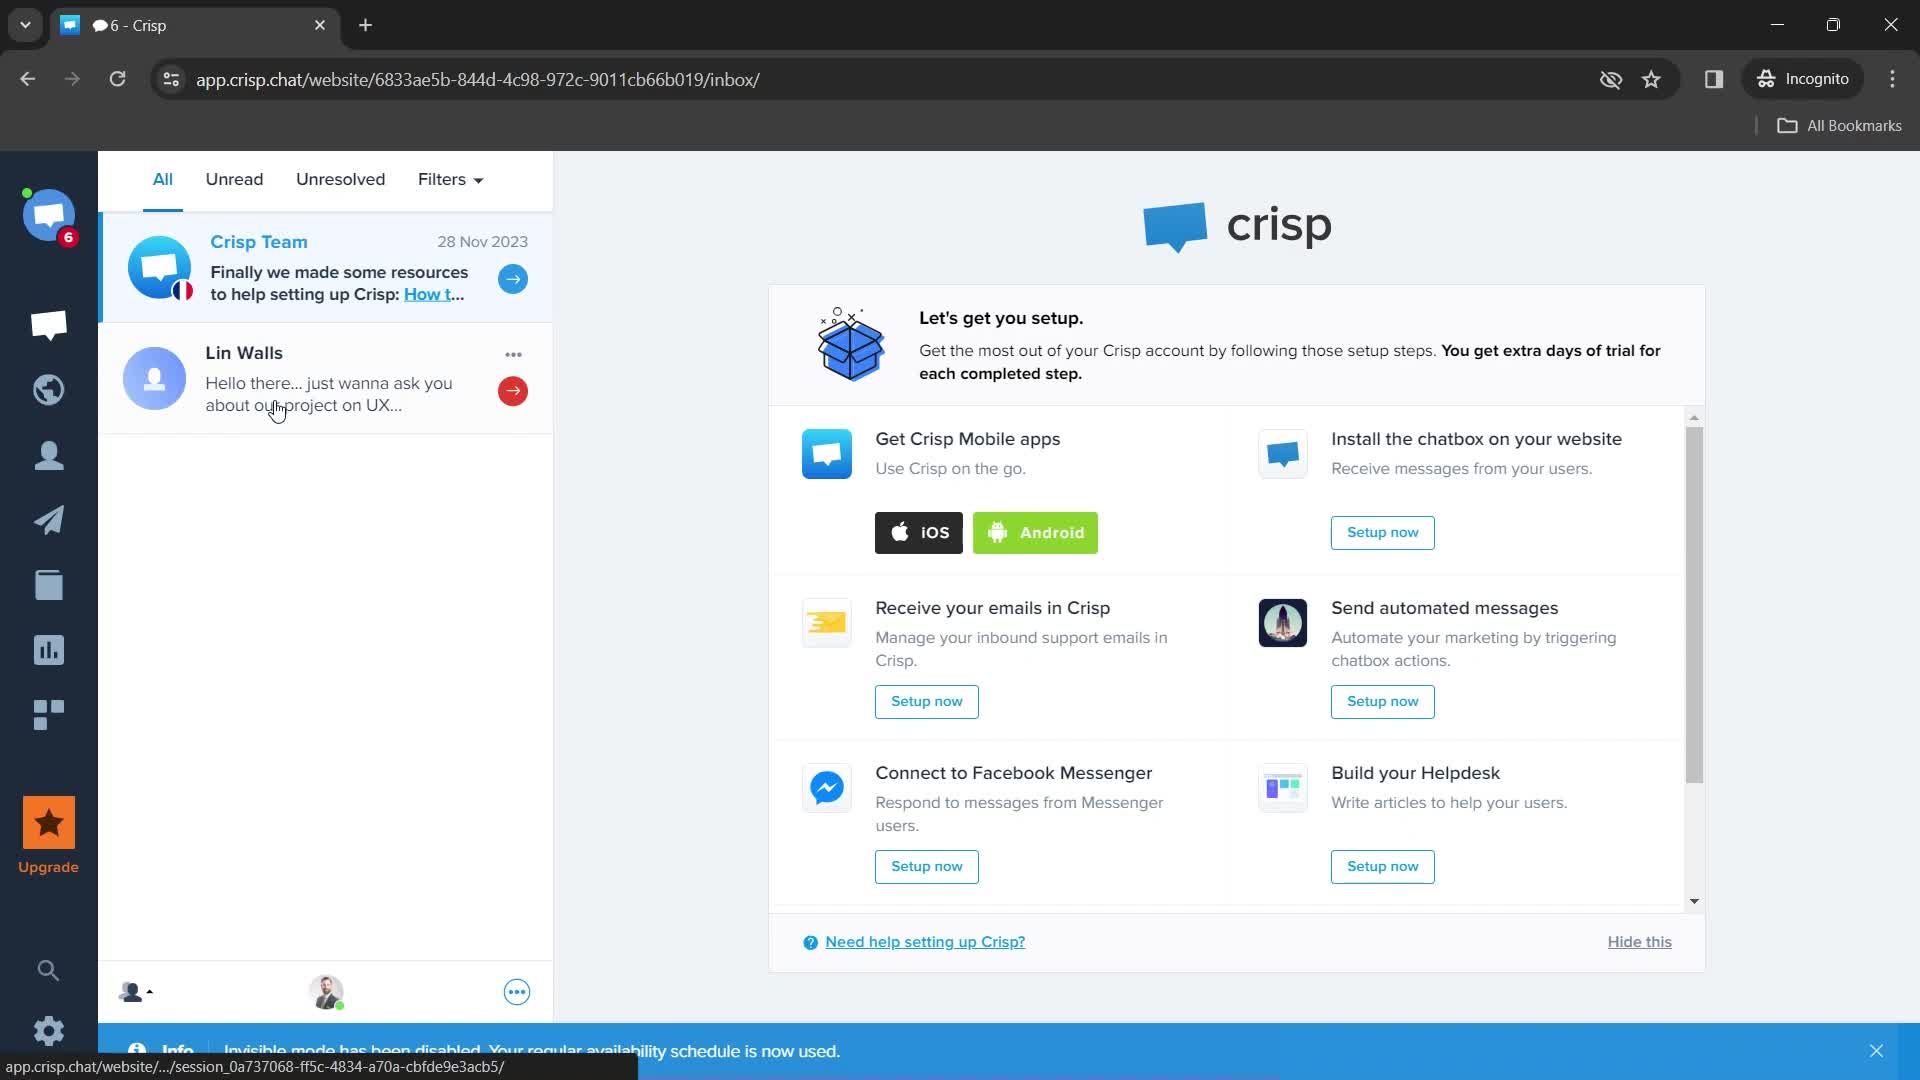
Task: Click Setup now for Install chatbox
Action: 1382,531
